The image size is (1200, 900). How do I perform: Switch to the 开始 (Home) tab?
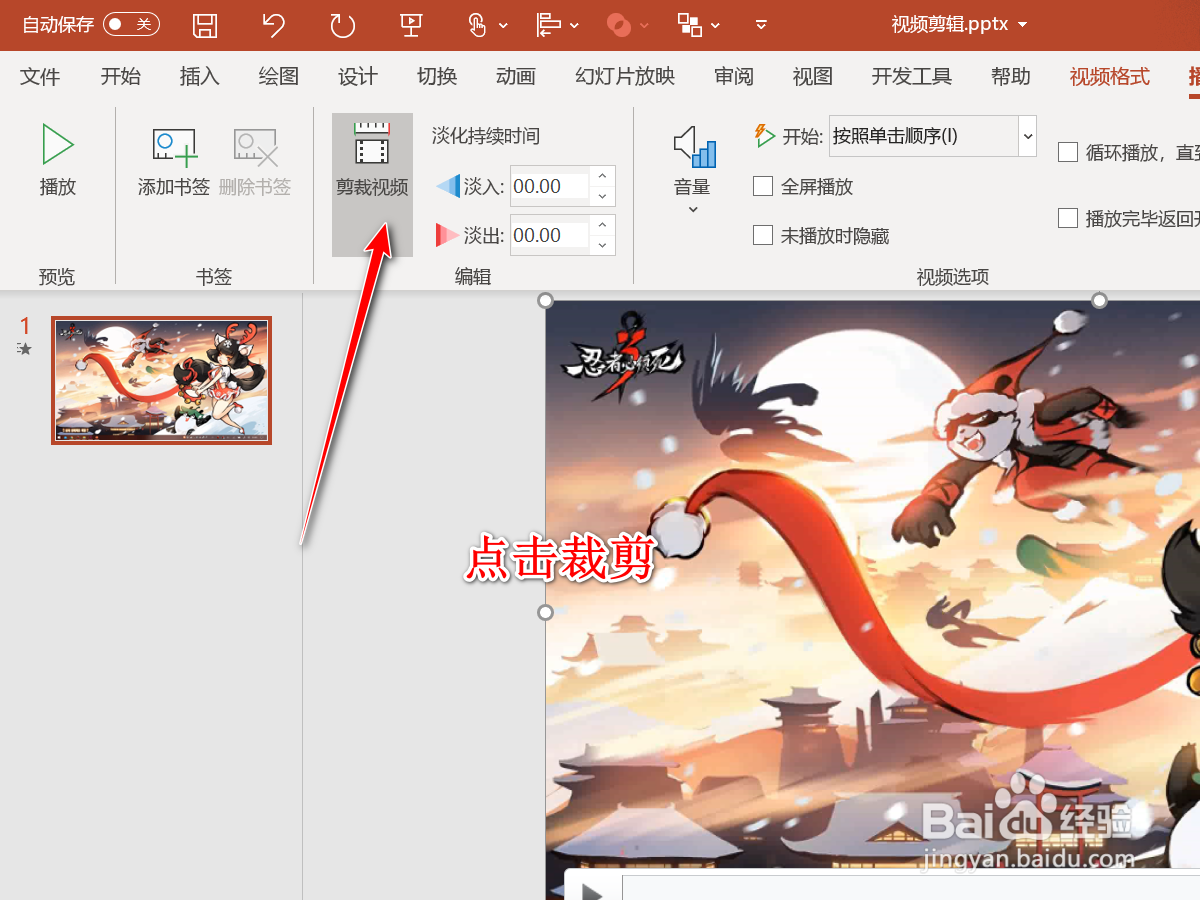click(120, 77)
